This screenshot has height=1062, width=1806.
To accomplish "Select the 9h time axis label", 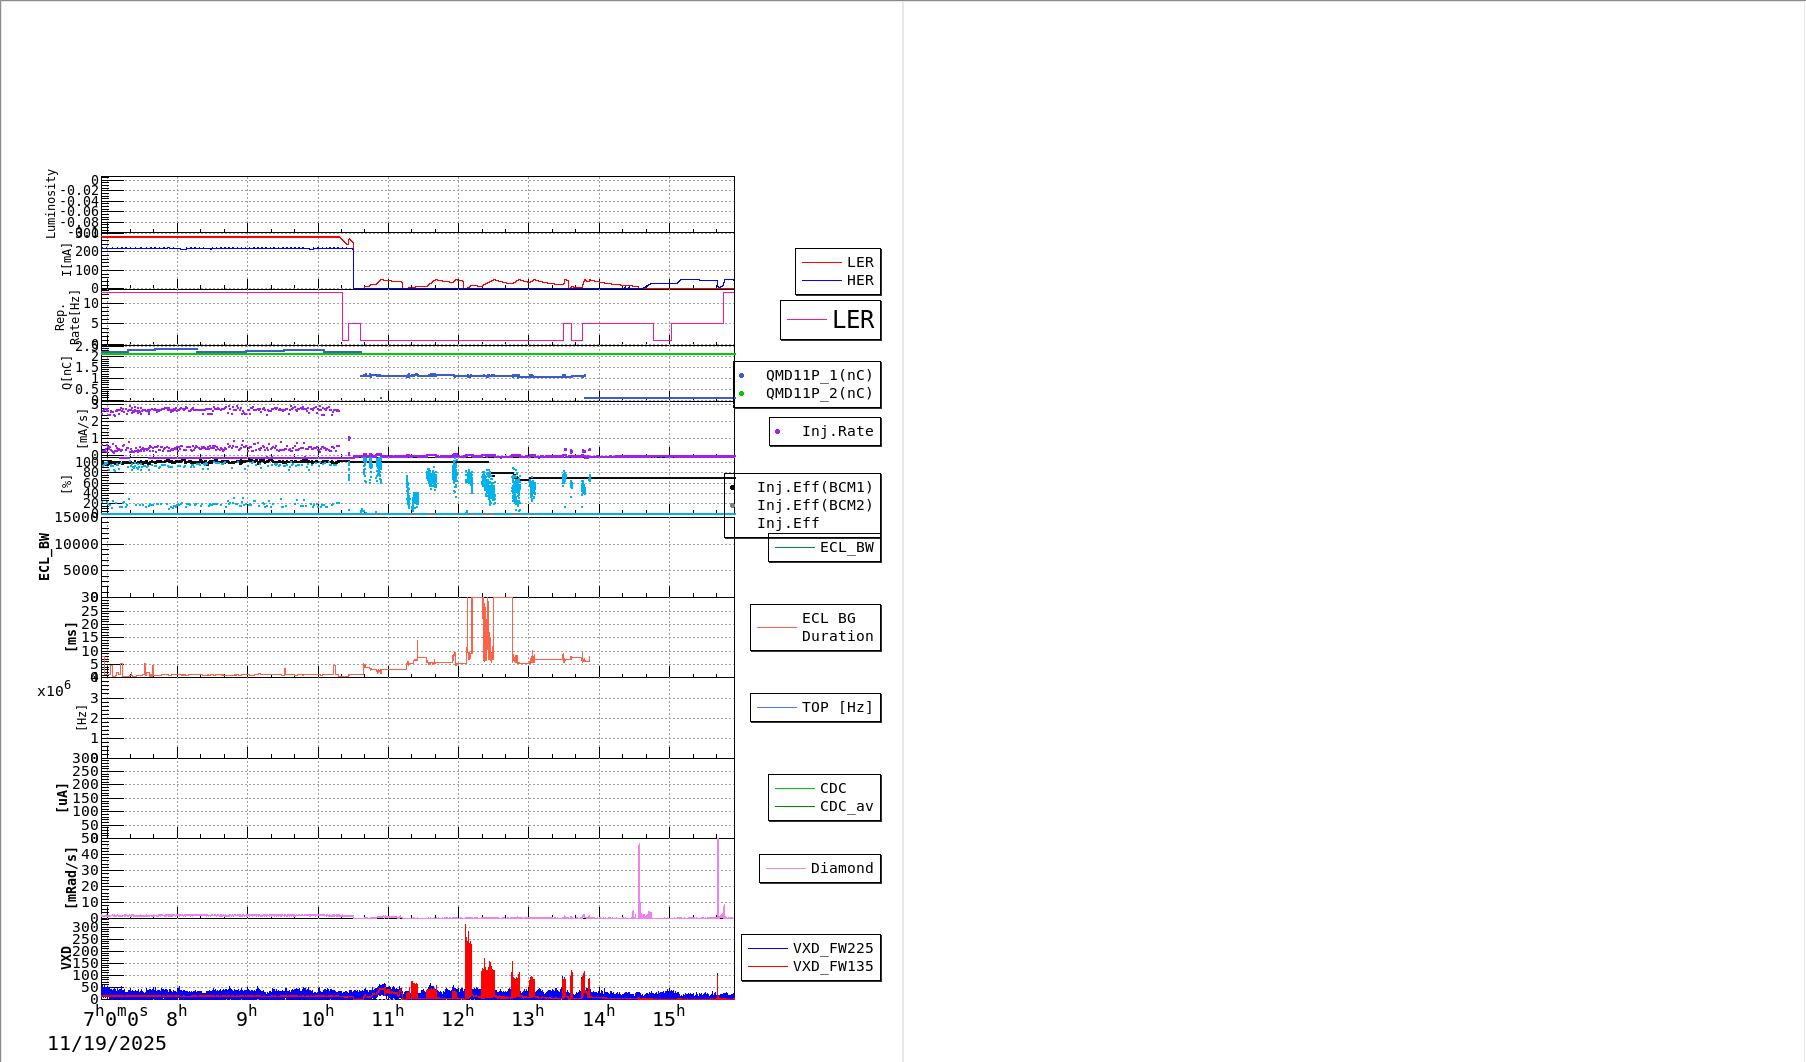I will point(246,1018).
